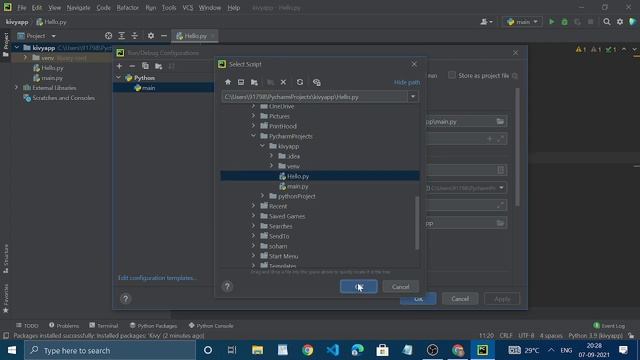
Task: Click the help question mark in Run/Debug Configurations
Action: pos(125,299)
